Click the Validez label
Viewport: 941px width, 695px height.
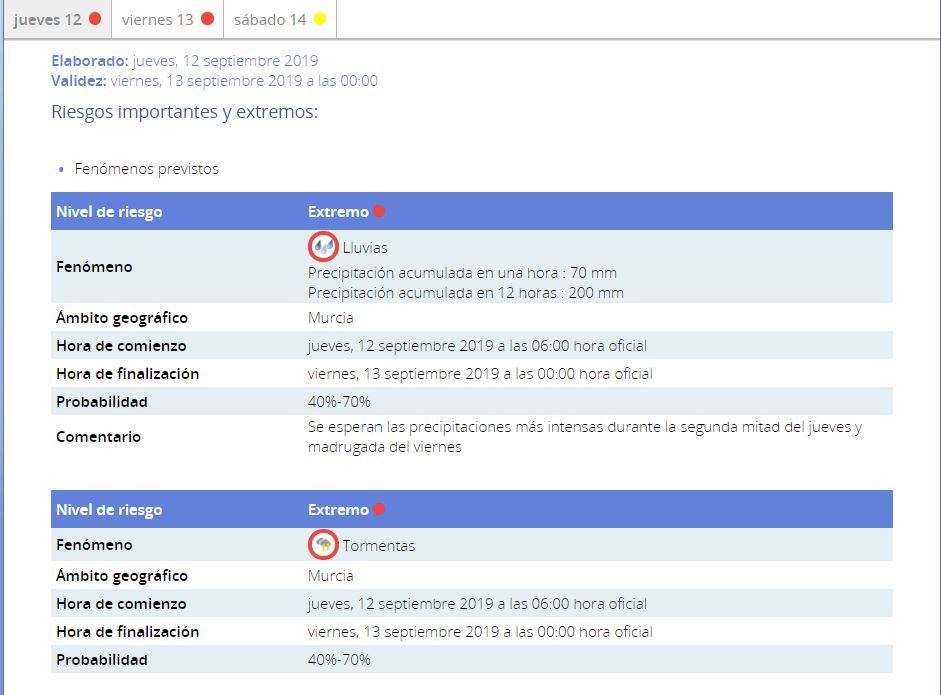coord(78,81)
